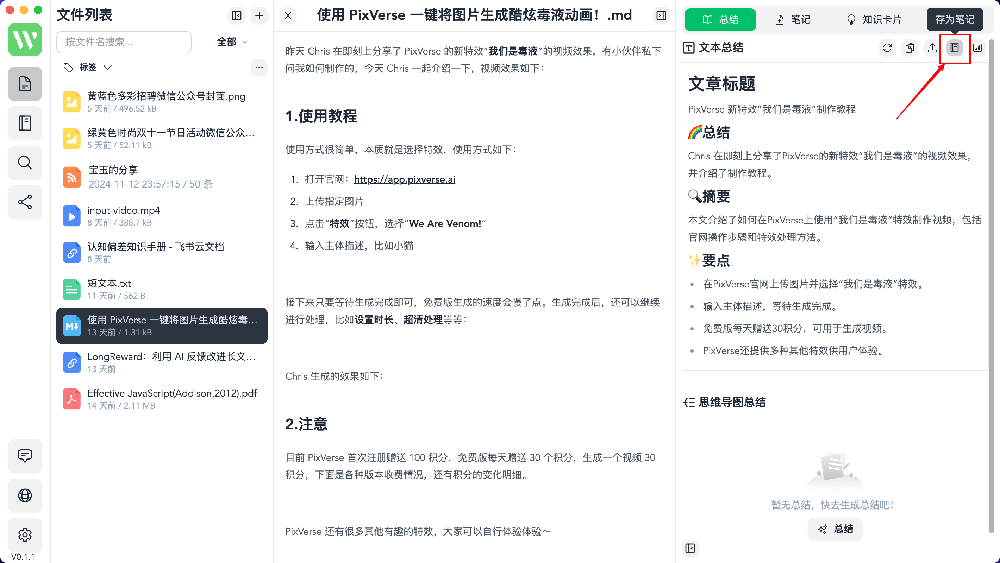Toggle the file list panel collapse icon

point(236,15)
